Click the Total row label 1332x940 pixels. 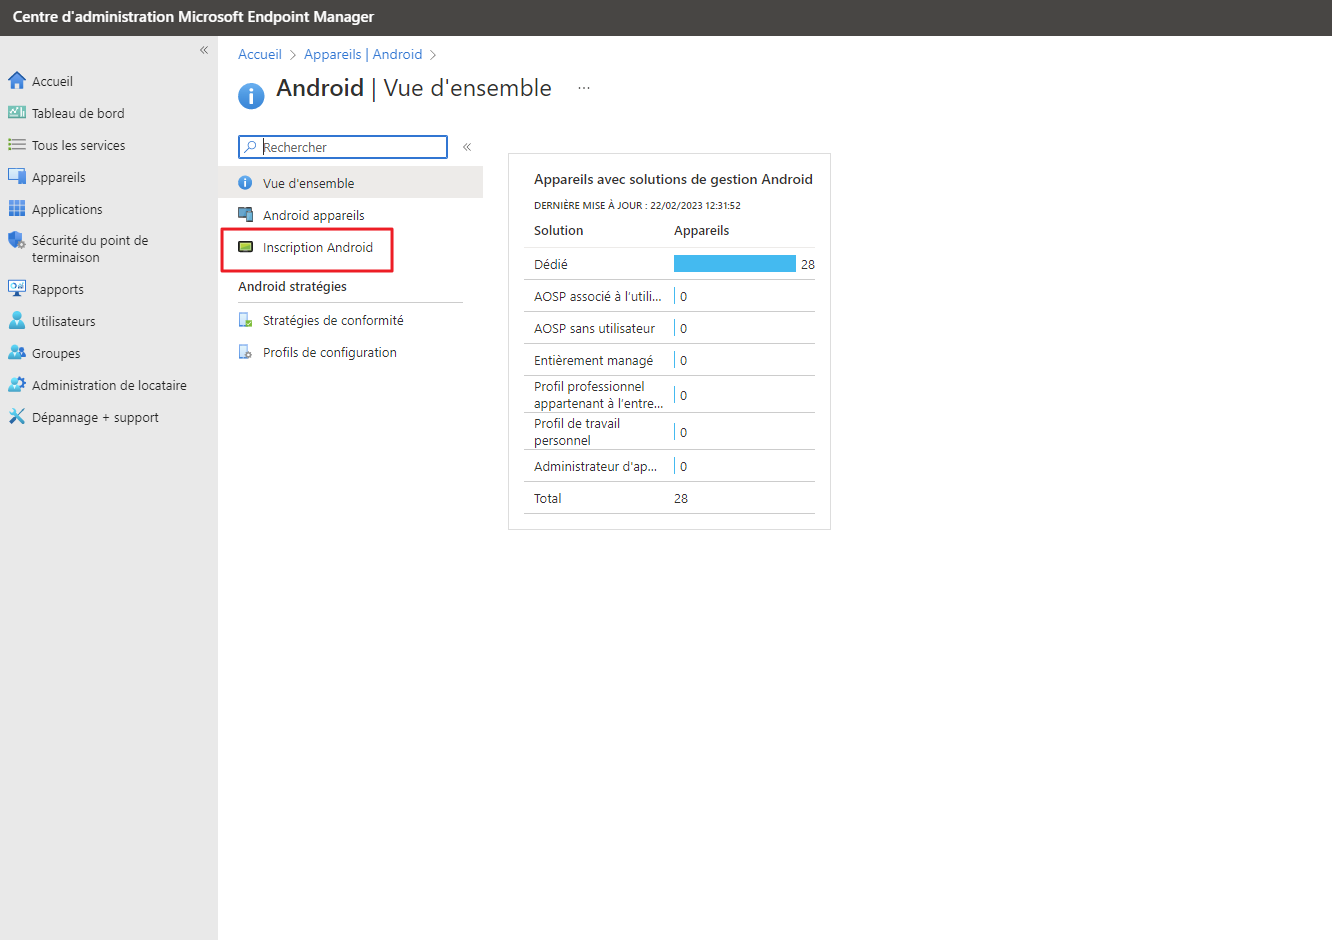point(548,498)
